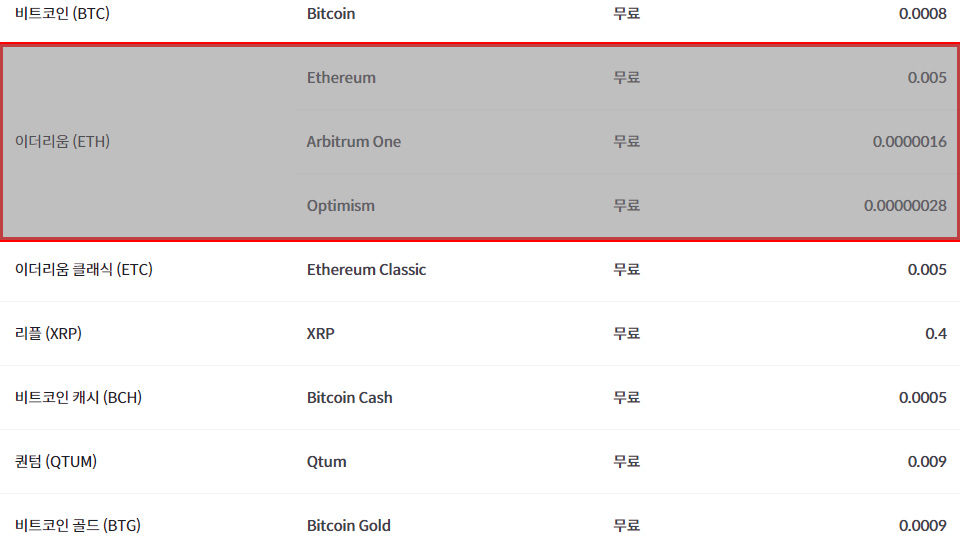
Task: Click the 무료 deposit fee in the Arbitrum One row
Action: (627, 142)
